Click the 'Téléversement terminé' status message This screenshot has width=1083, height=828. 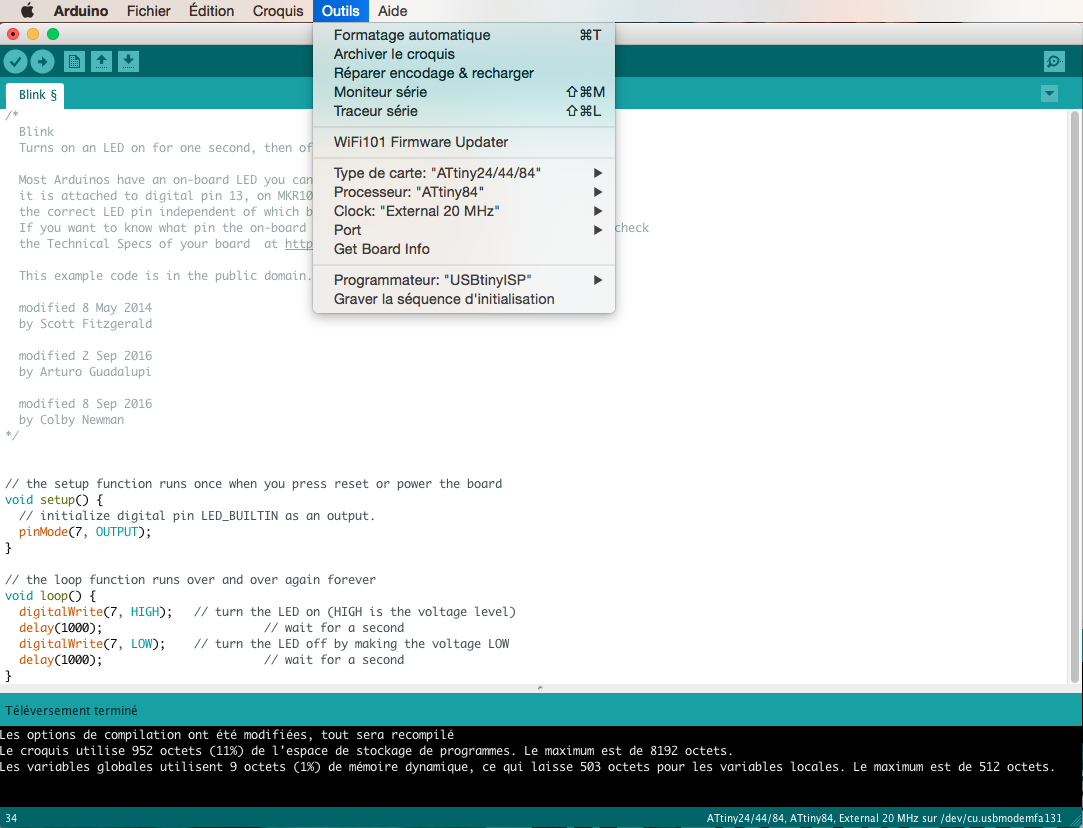71,711
